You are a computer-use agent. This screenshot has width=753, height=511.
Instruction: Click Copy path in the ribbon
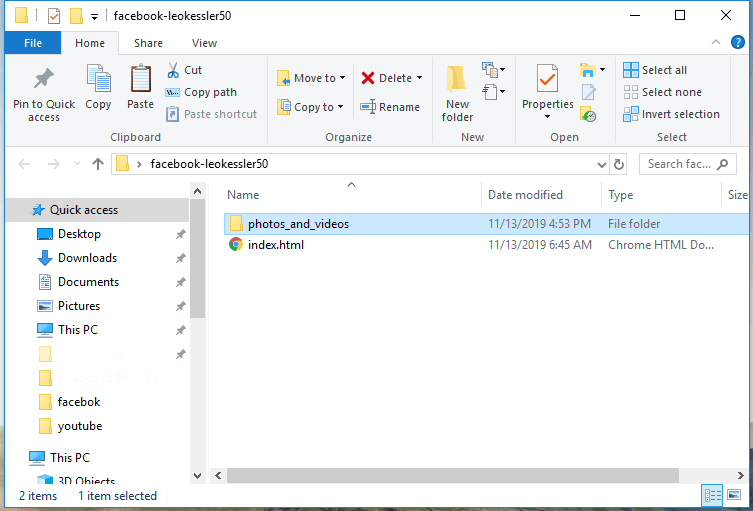201,92
